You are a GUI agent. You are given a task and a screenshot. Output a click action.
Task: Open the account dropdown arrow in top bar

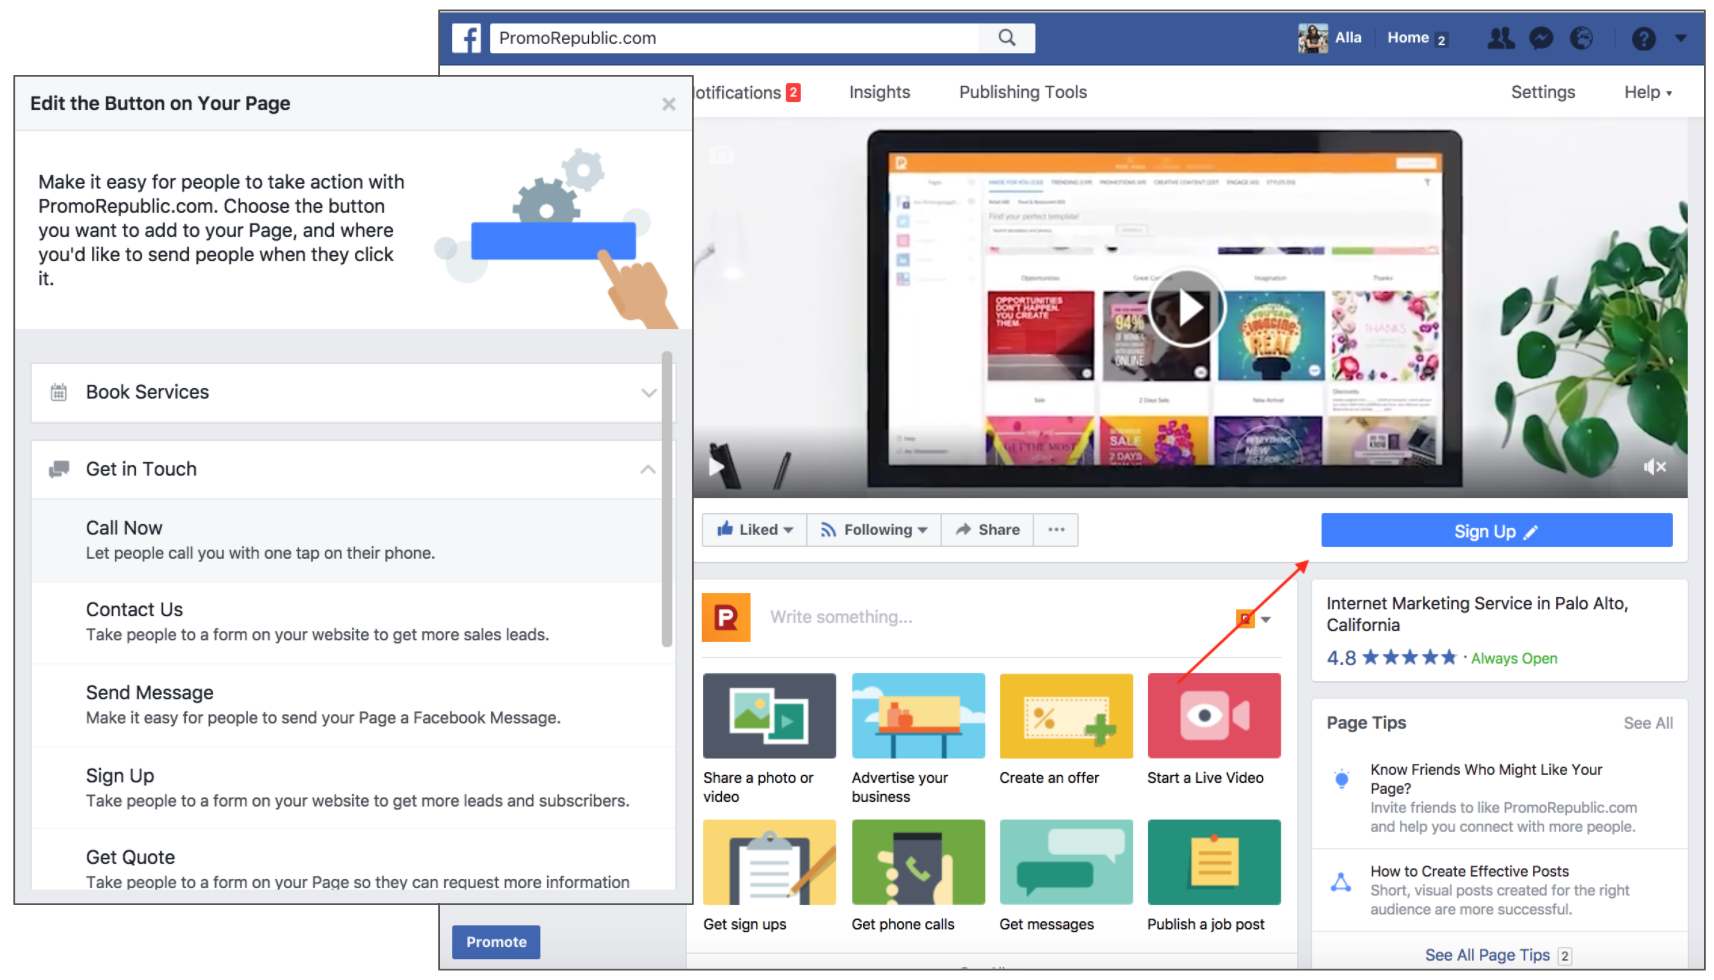tap(1681, 38)
